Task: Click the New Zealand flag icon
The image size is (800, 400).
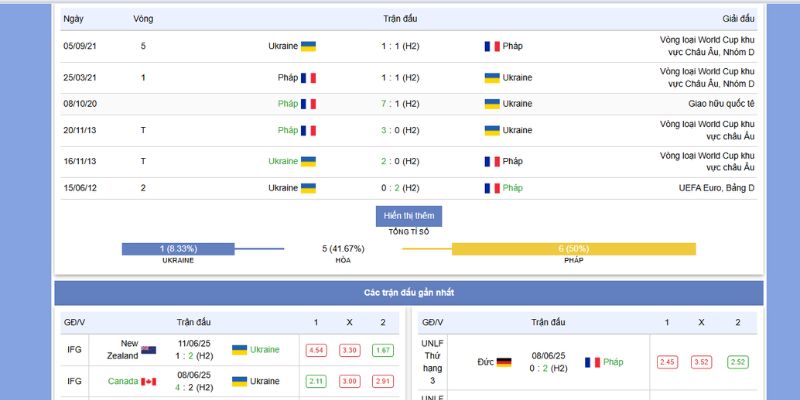Action: (x=148, y=350)
